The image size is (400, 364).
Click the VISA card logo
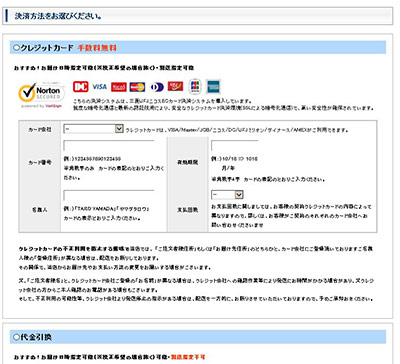[99, 87]
